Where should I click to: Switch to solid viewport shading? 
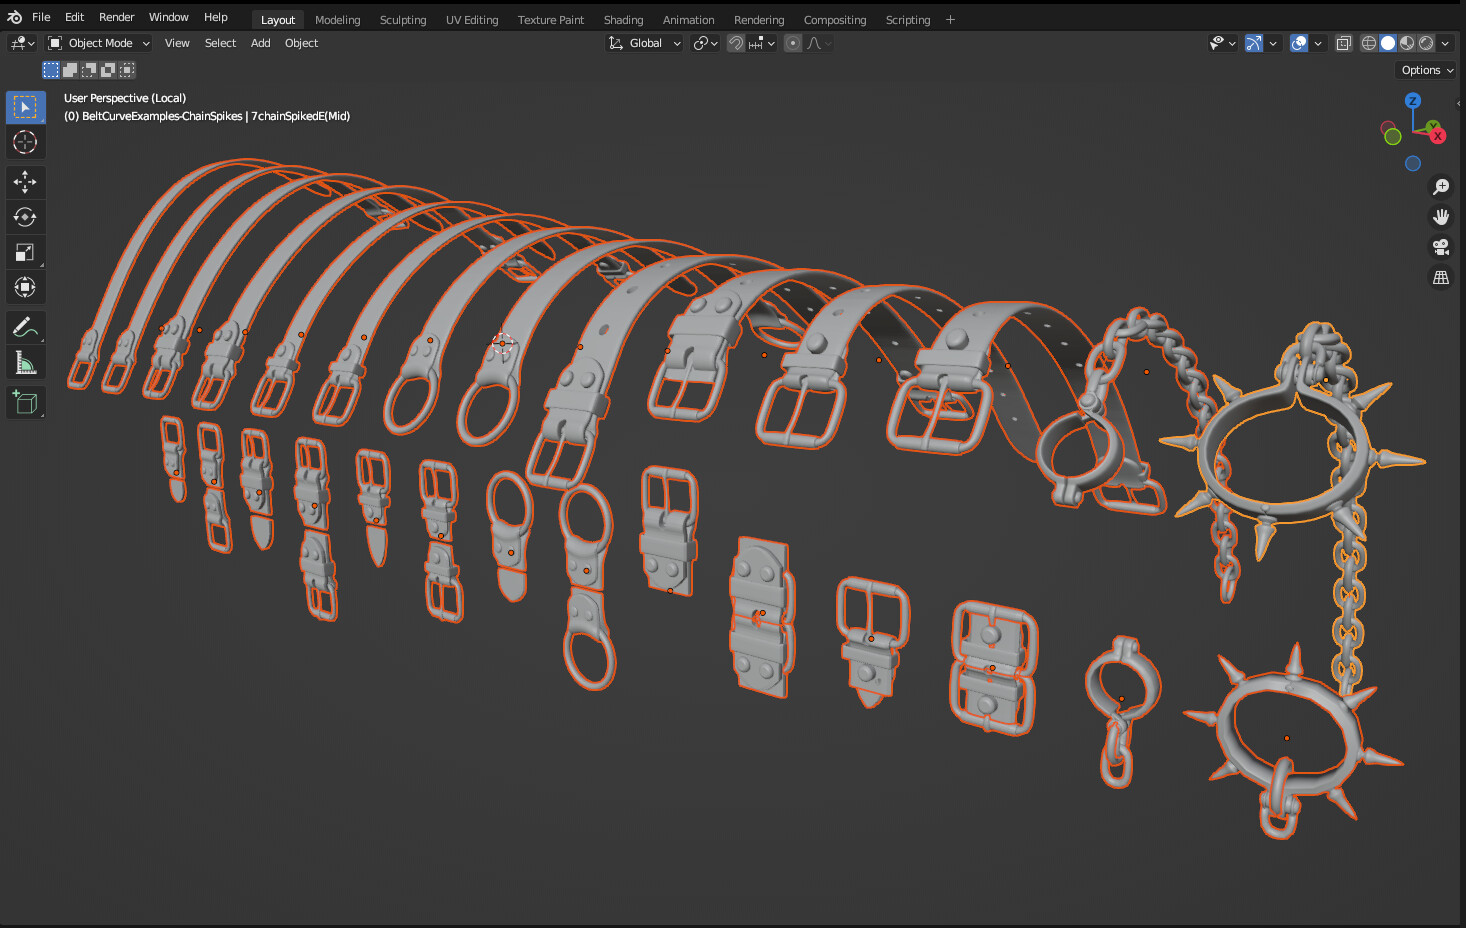1388,43
